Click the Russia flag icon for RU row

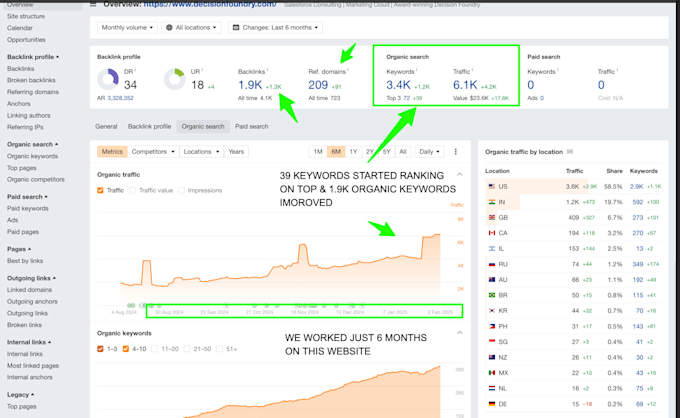tap(492, 264)
